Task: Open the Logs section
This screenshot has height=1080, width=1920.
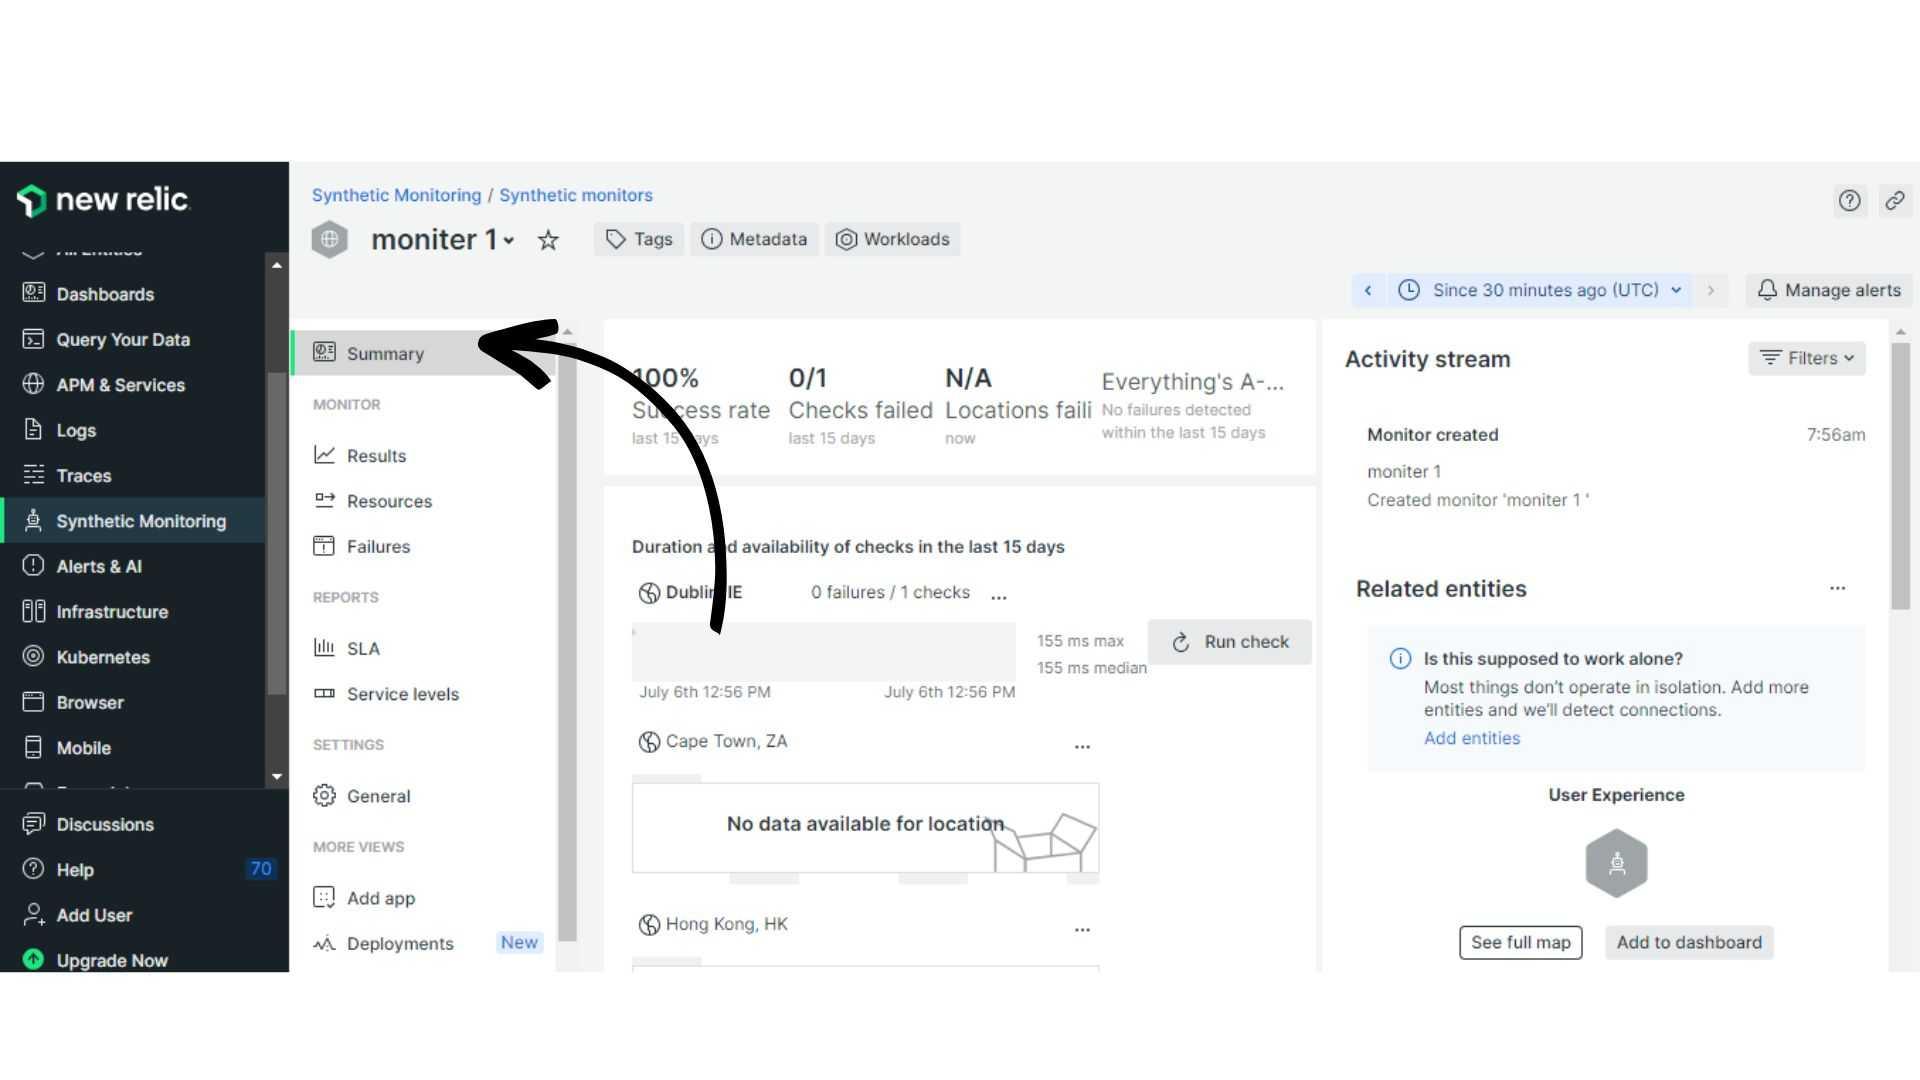Action: (x=76, y=430)
